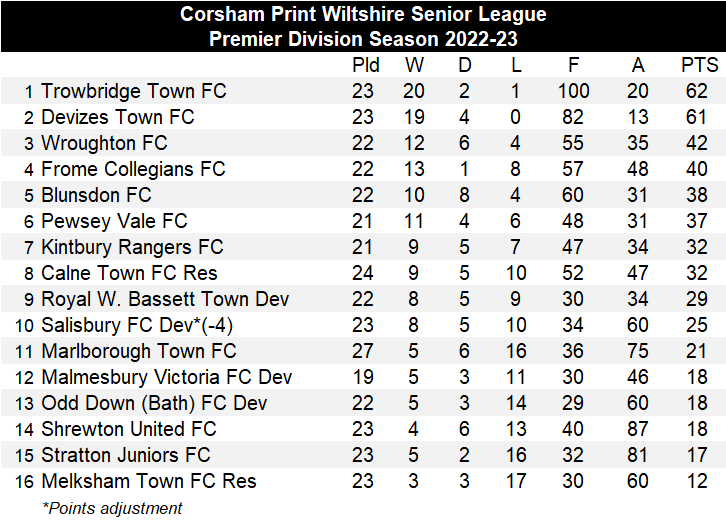Click on Blunsdon FC team name
726x520 pixels.
(96, 195)
